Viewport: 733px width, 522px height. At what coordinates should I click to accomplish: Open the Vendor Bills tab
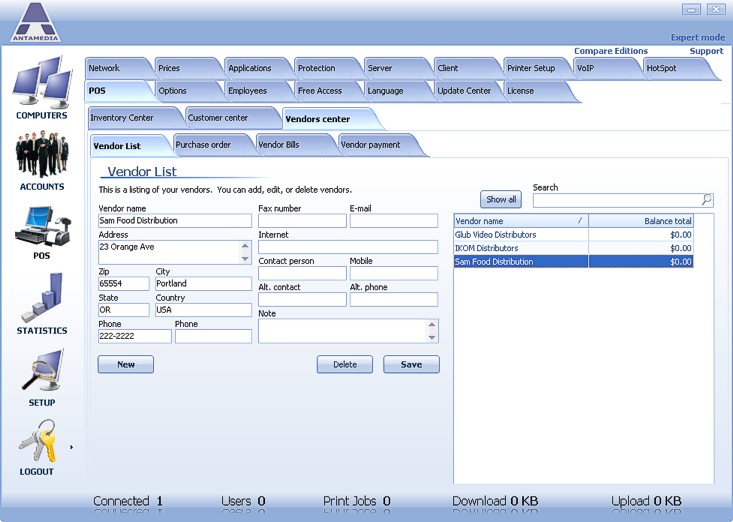(294, 145)
